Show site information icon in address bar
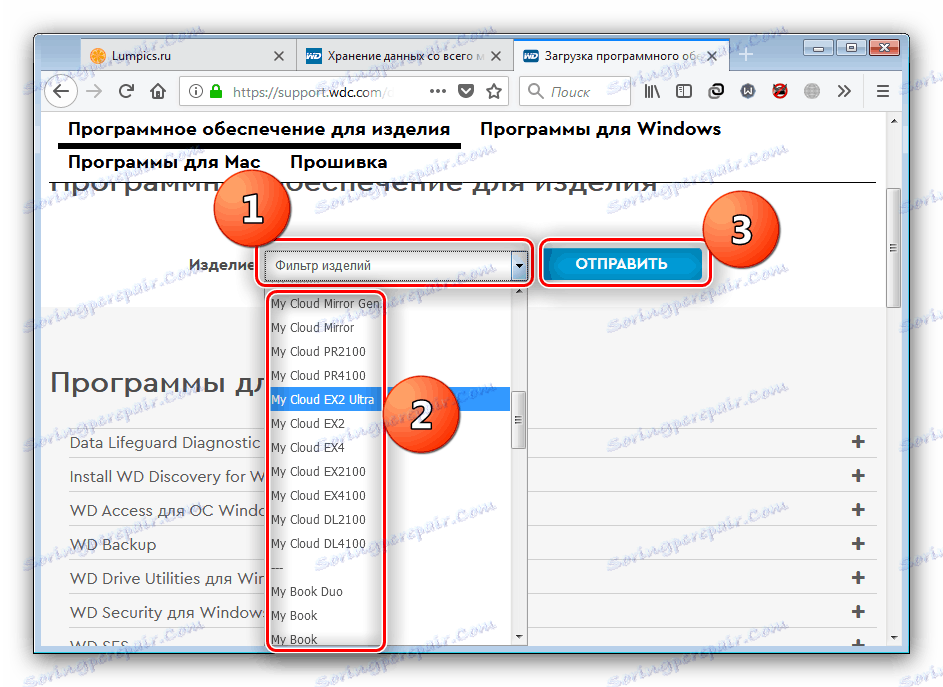The image size is (943, 687). click(x=195, y=91)
